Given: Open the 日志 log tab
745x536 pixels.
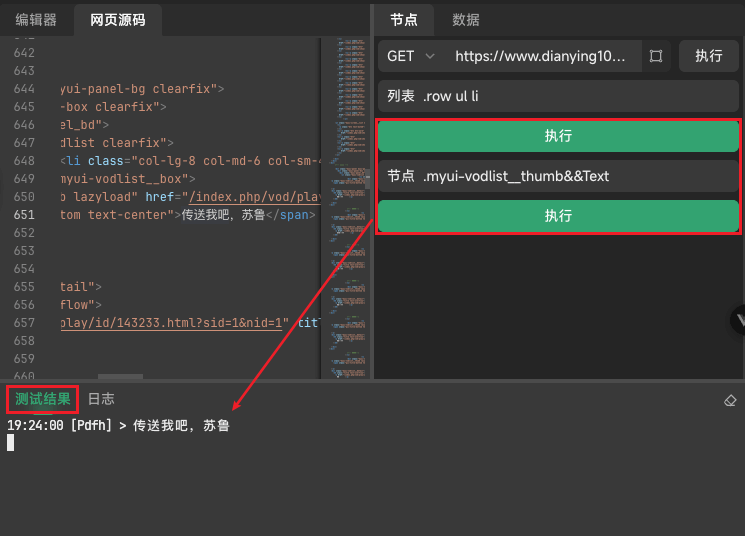Looking at the screenshot, I should [101, 399].
